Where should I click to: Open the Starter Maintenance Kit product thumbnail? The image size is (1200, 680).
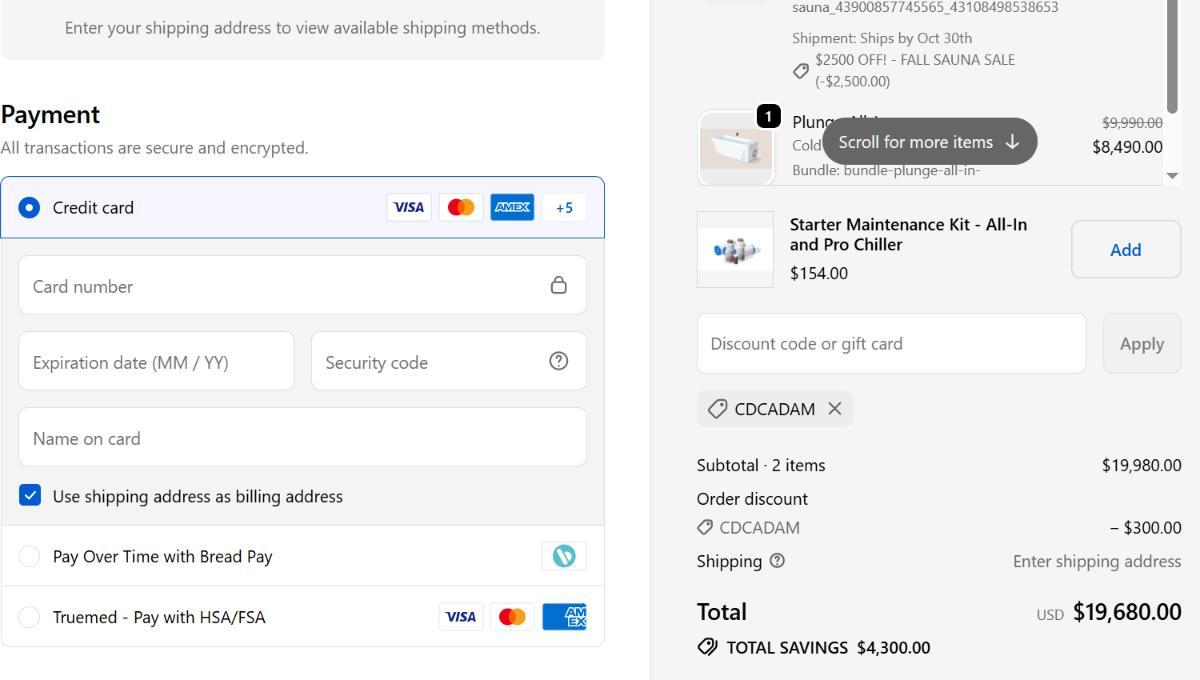(x=735, y=250)
